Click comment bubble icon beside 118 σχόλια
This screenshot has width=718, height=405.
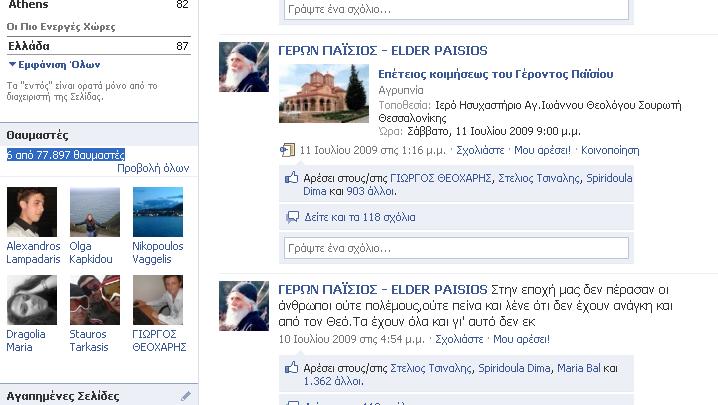[292, 217]
